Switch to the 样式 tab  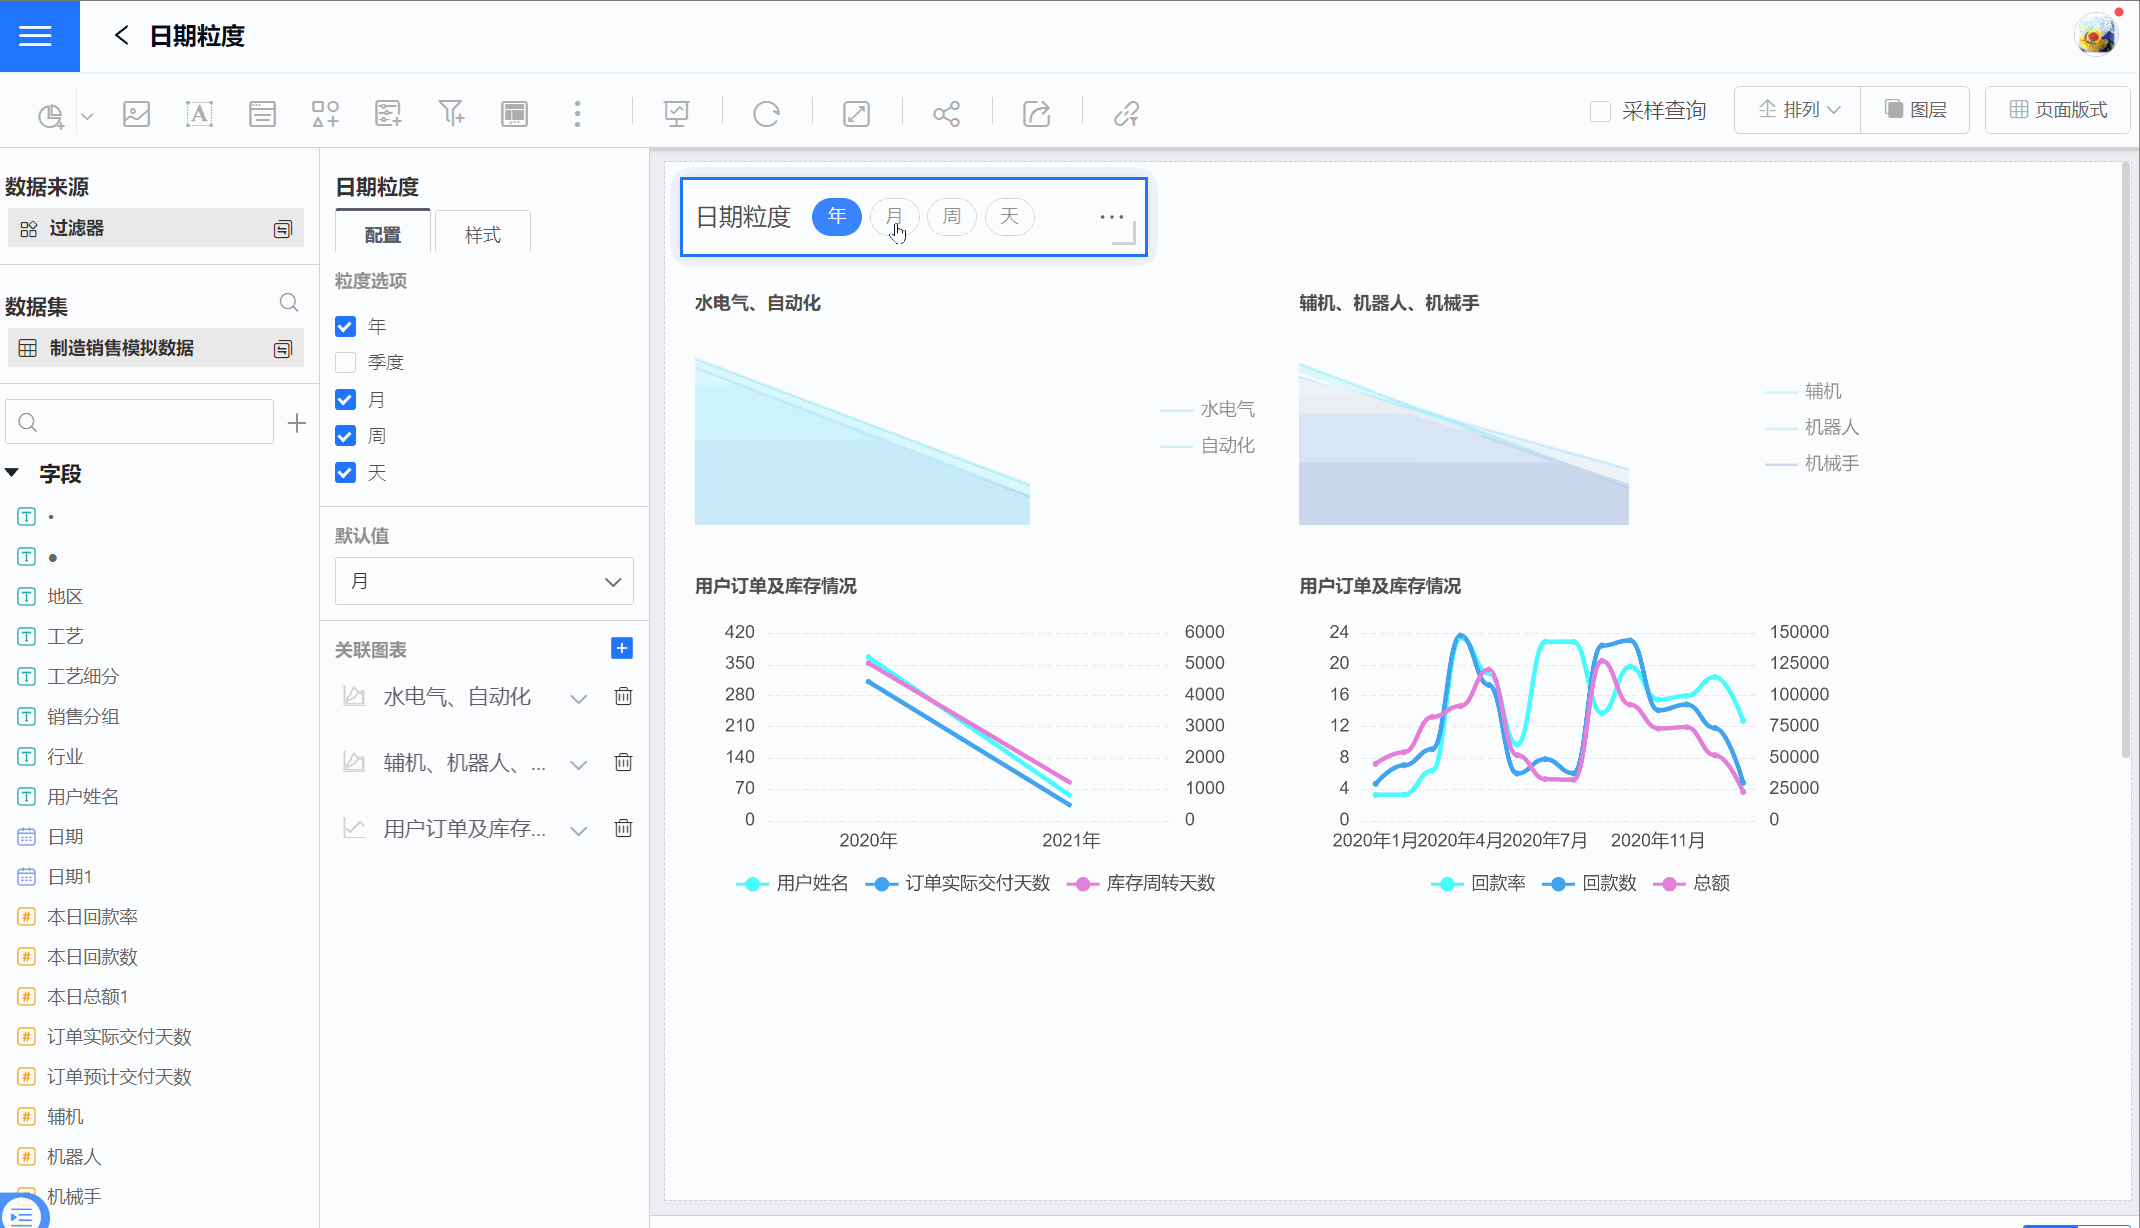[x=482, y=234]
